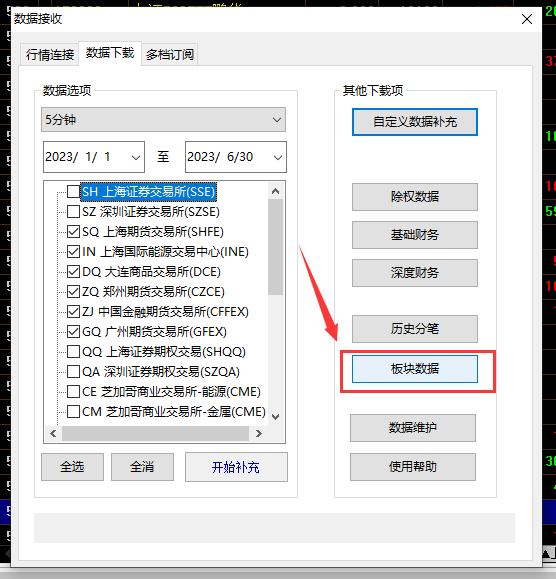Switch to the 行情连接 tab

(x=49, y=55)
